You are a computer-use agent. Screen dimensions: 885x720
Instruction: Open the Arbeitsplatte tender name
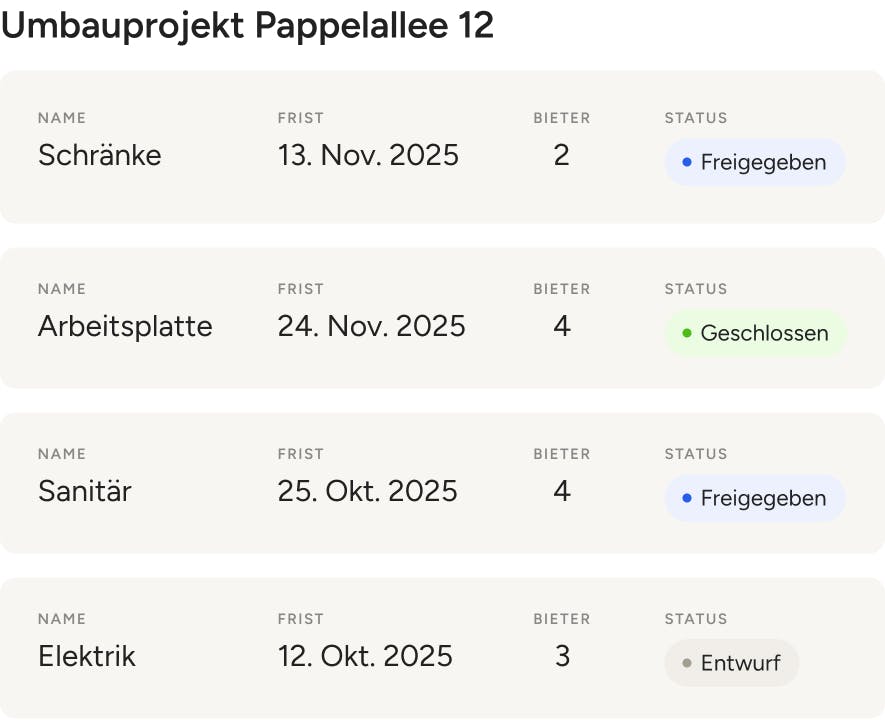(x=125, y=326)
